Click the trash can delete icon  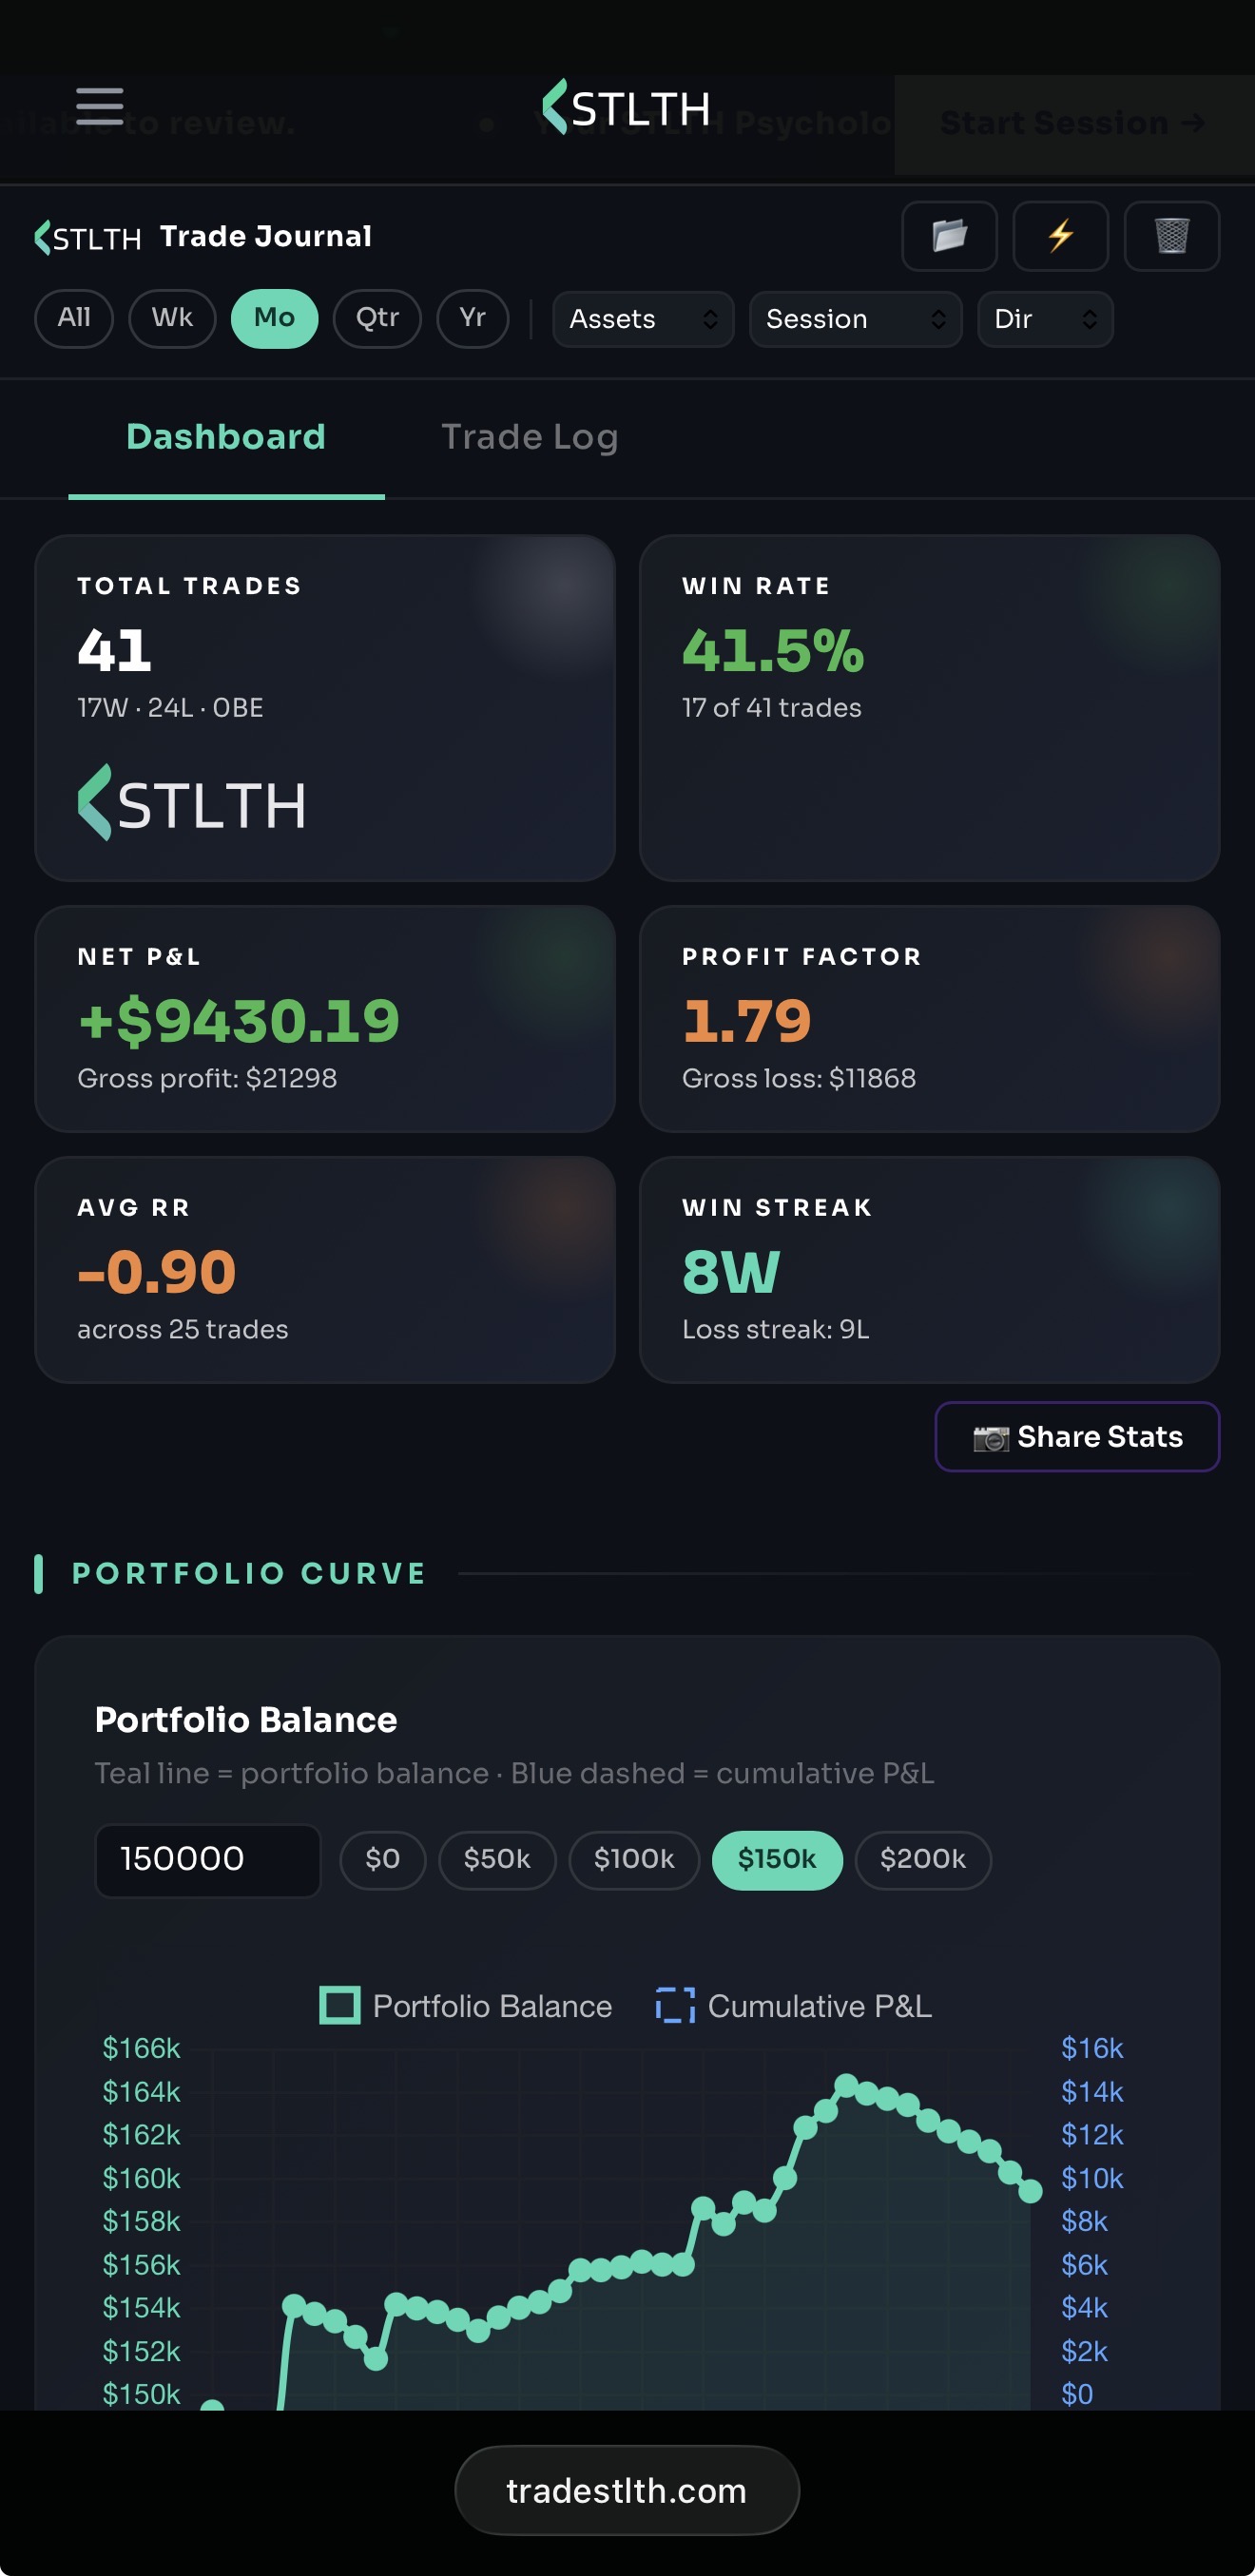(1171, 236)
